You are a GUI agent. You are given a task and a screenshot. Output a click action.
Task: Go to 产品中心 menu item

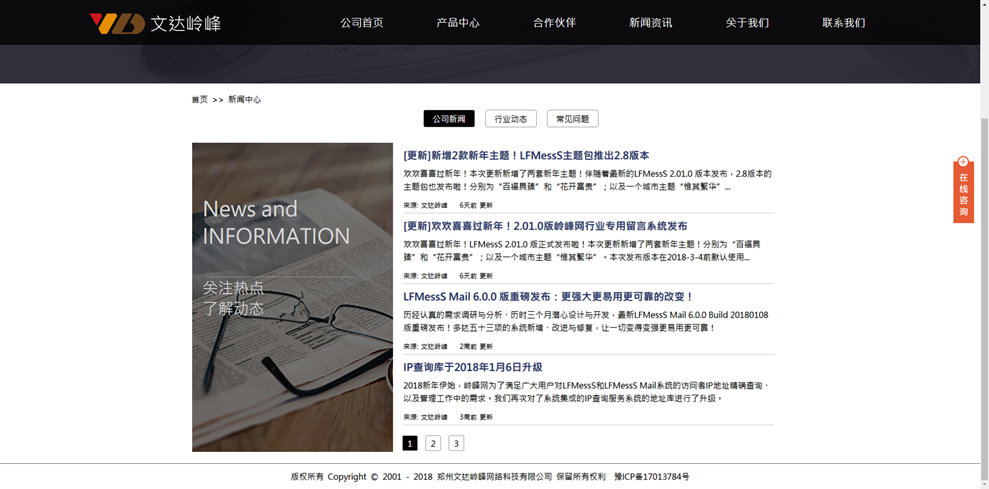pyautogui.click(x=458, y=23)
